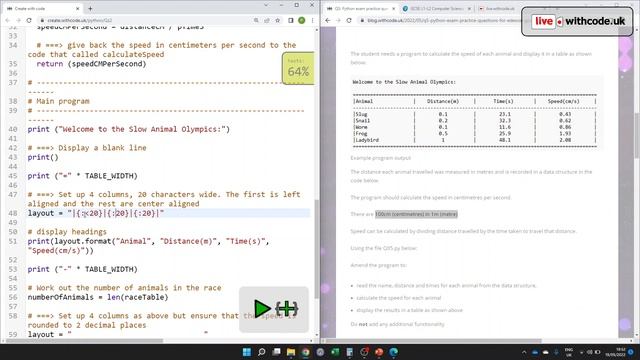Screen dimensions: 640x360
Task: Open Excel from the taskbar
Action: point(335,352)
